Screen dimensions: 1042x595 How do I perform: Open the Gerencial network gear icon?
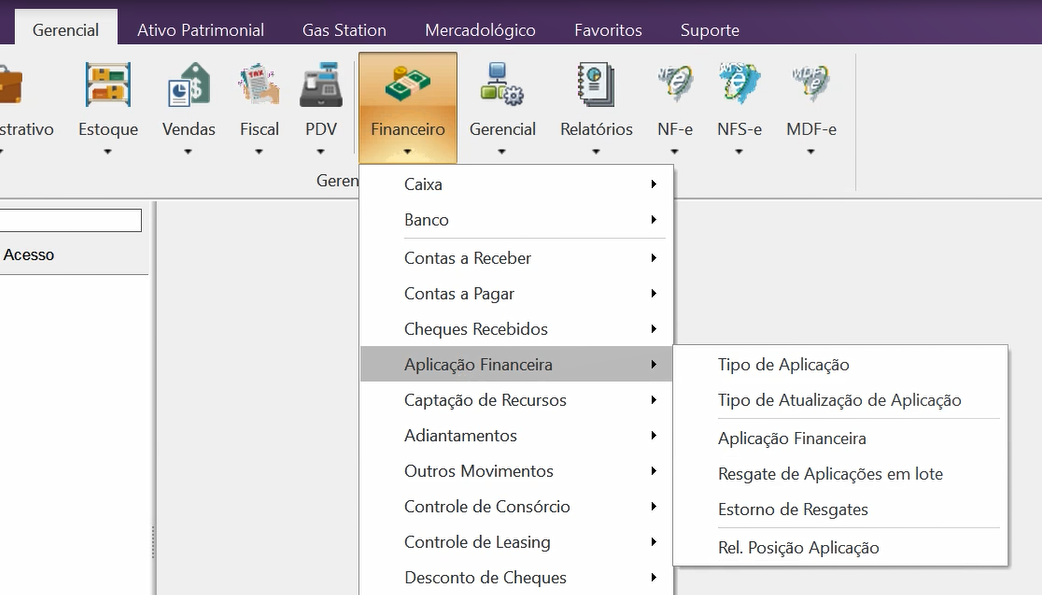(x=502, y=85)
